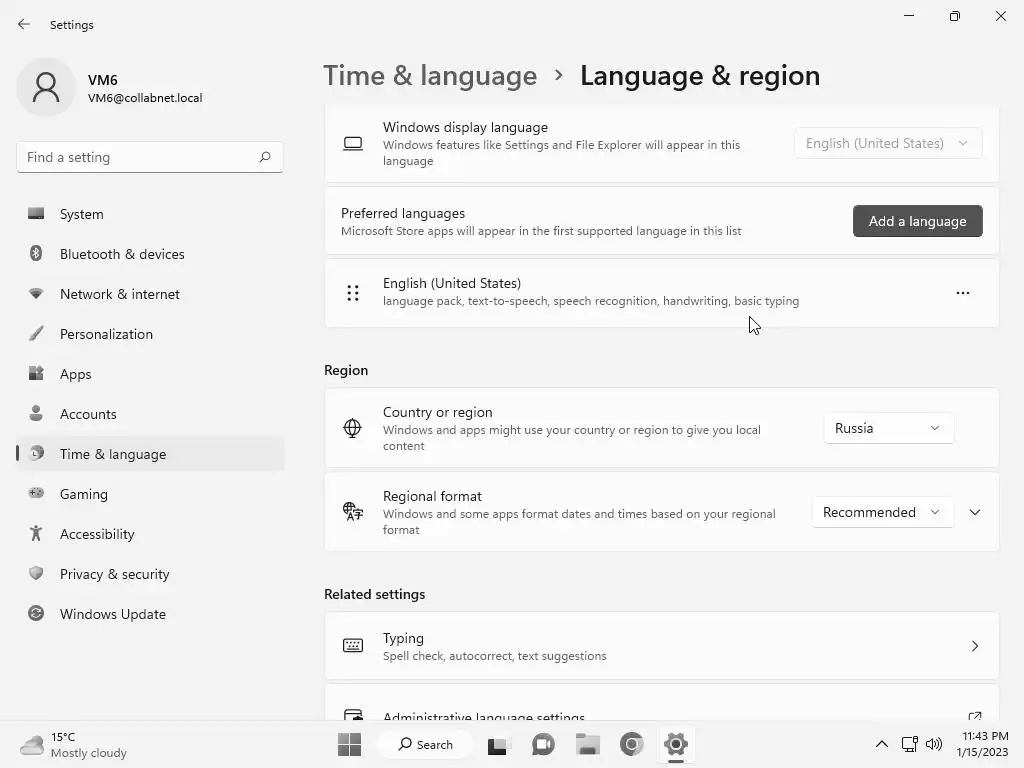This screenshot has width=1024, height=768.
Task: Expand the Regional format details chevron
Action: [975, 512]
